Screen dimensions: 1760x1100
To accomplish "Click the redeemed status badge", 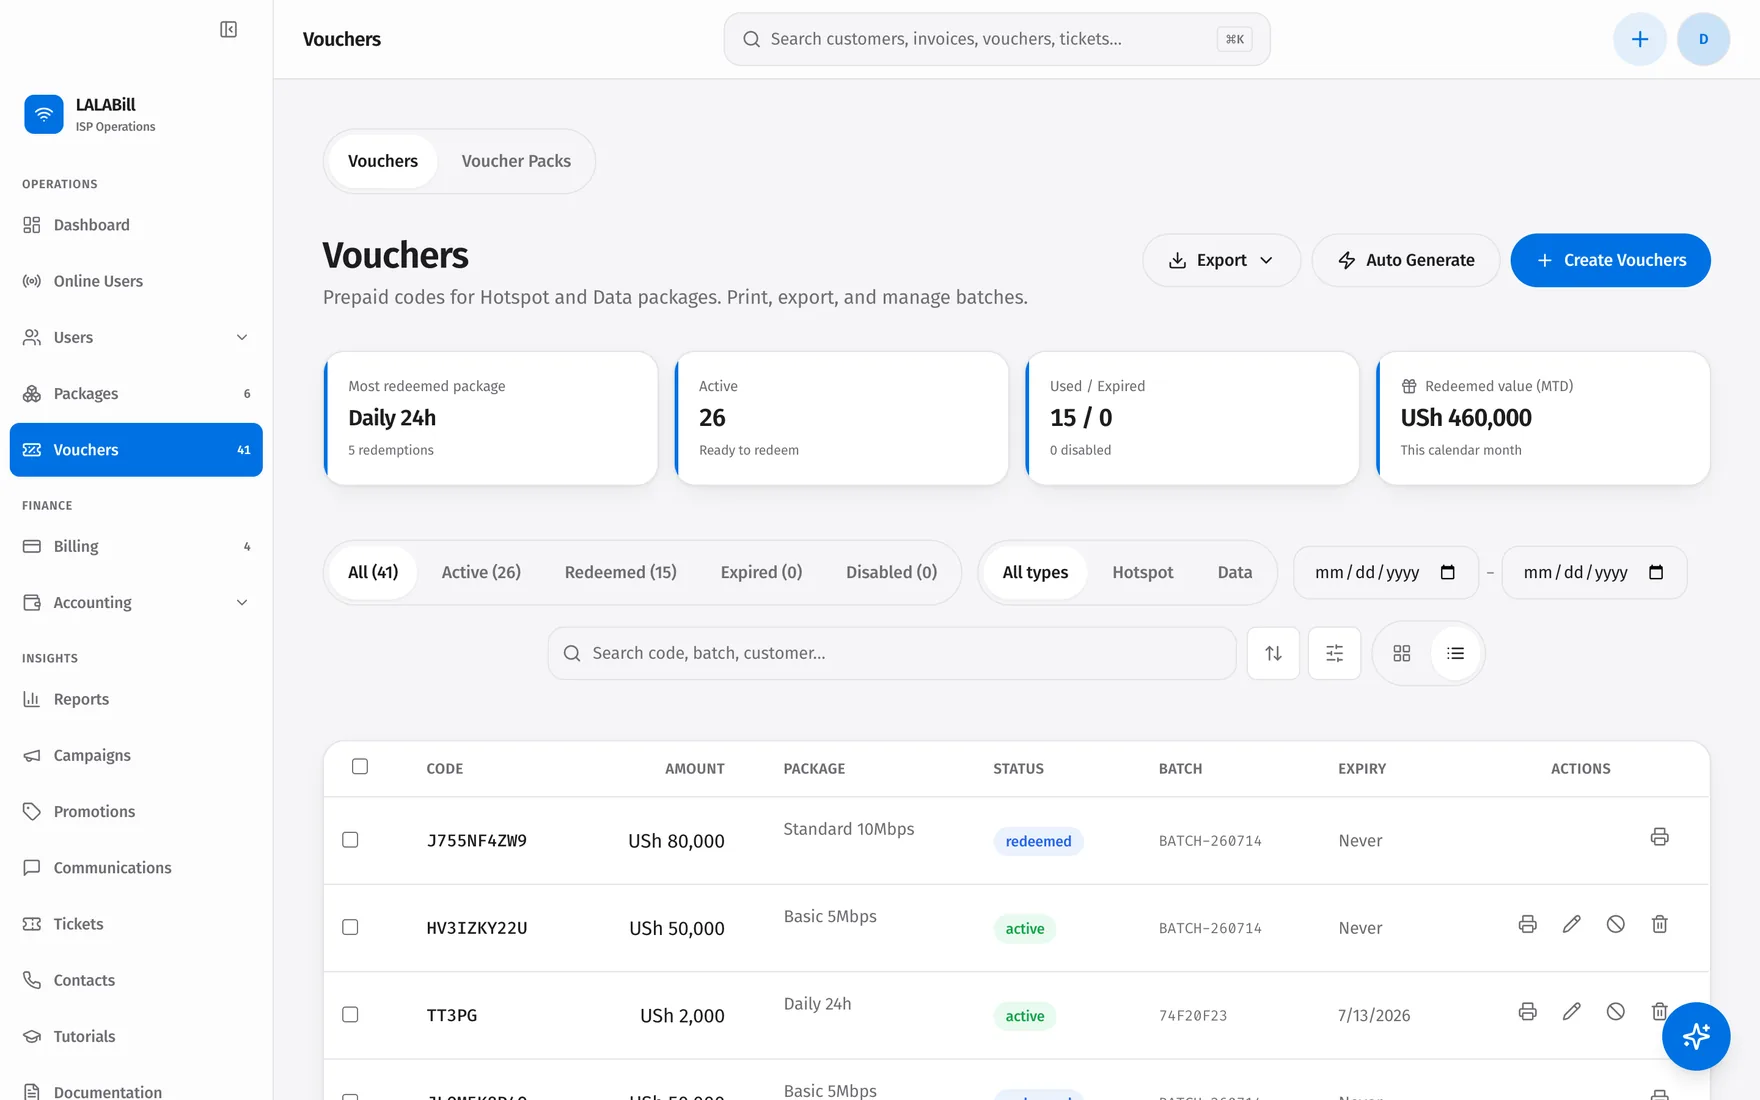I will [1038, 841].
